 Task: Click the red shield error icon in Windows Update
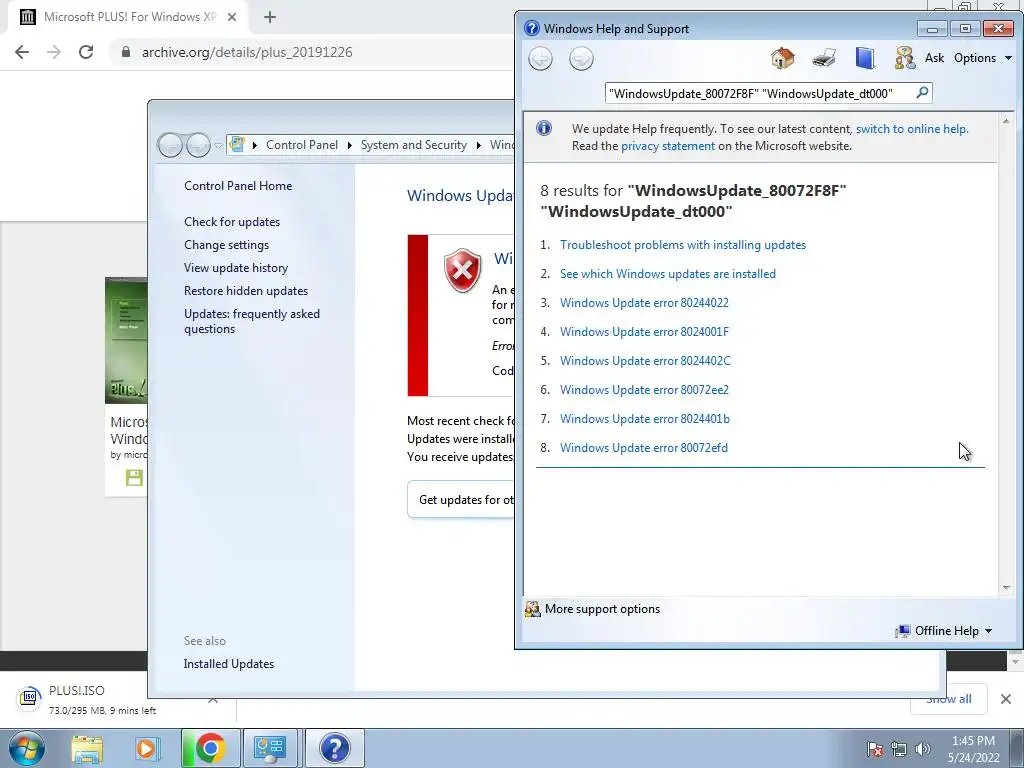(462, 270)
